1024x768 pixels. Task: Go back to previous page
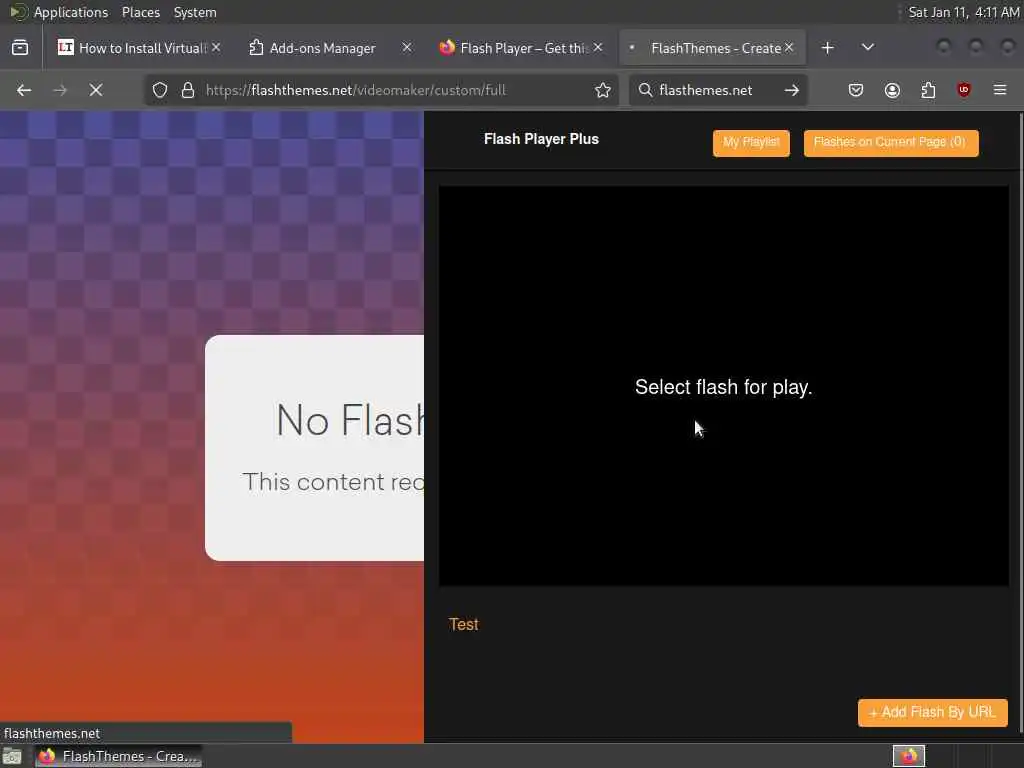24,90
